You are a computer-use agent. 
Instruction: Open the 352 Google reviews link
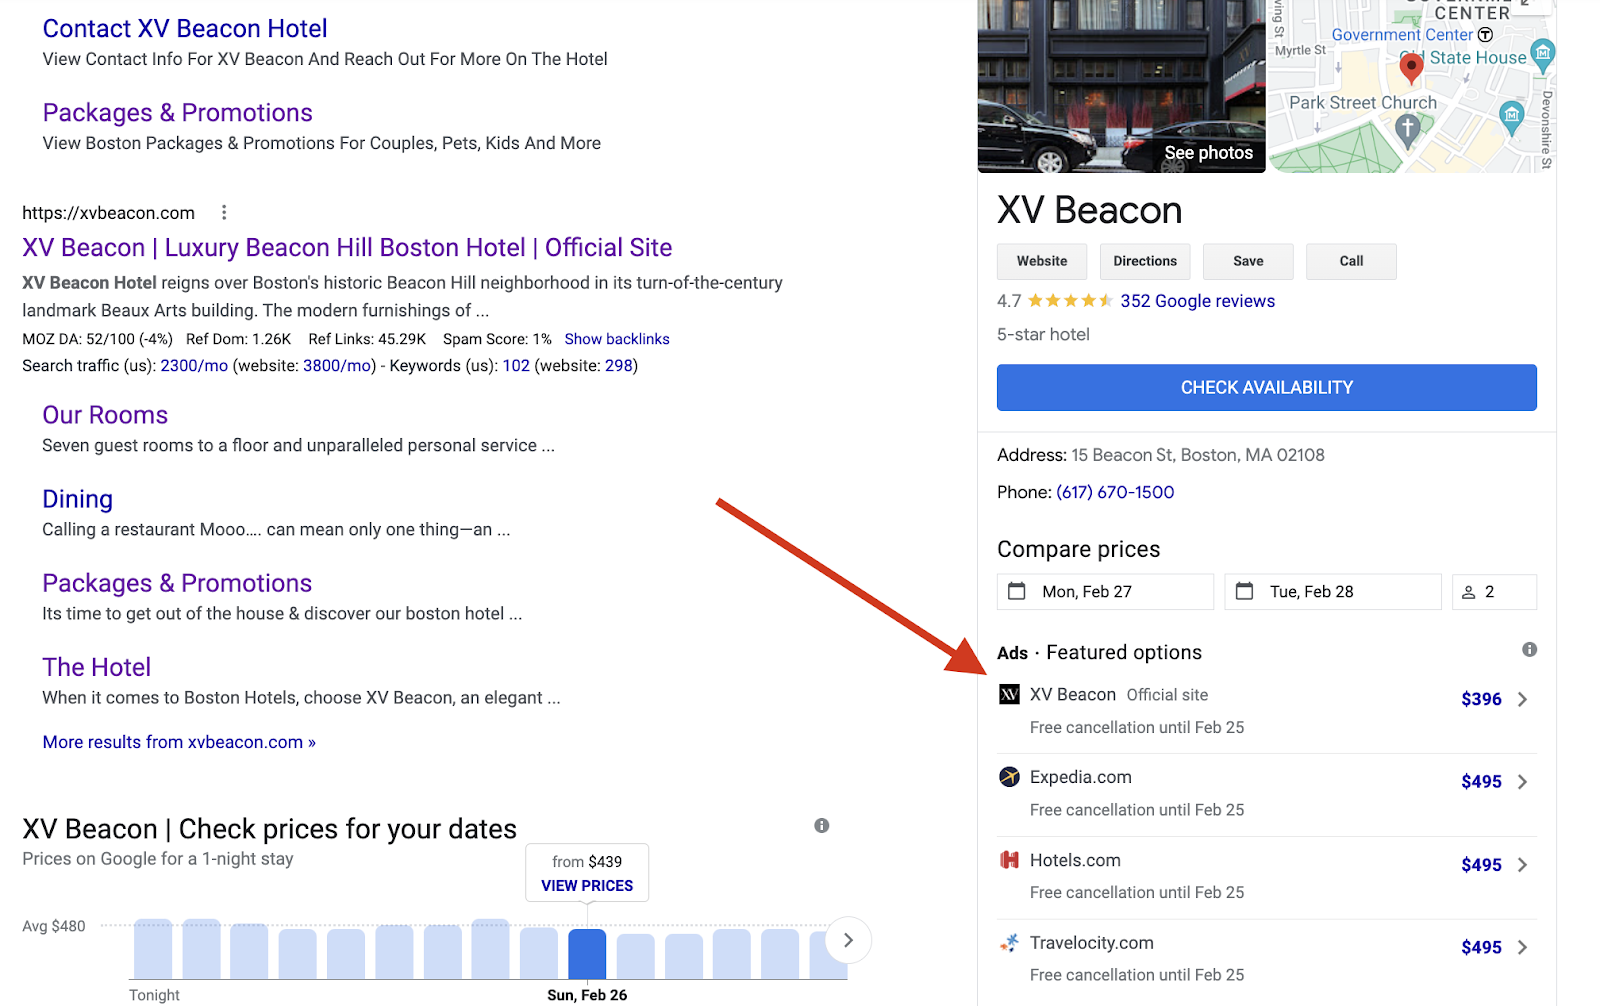(1197, 301)
